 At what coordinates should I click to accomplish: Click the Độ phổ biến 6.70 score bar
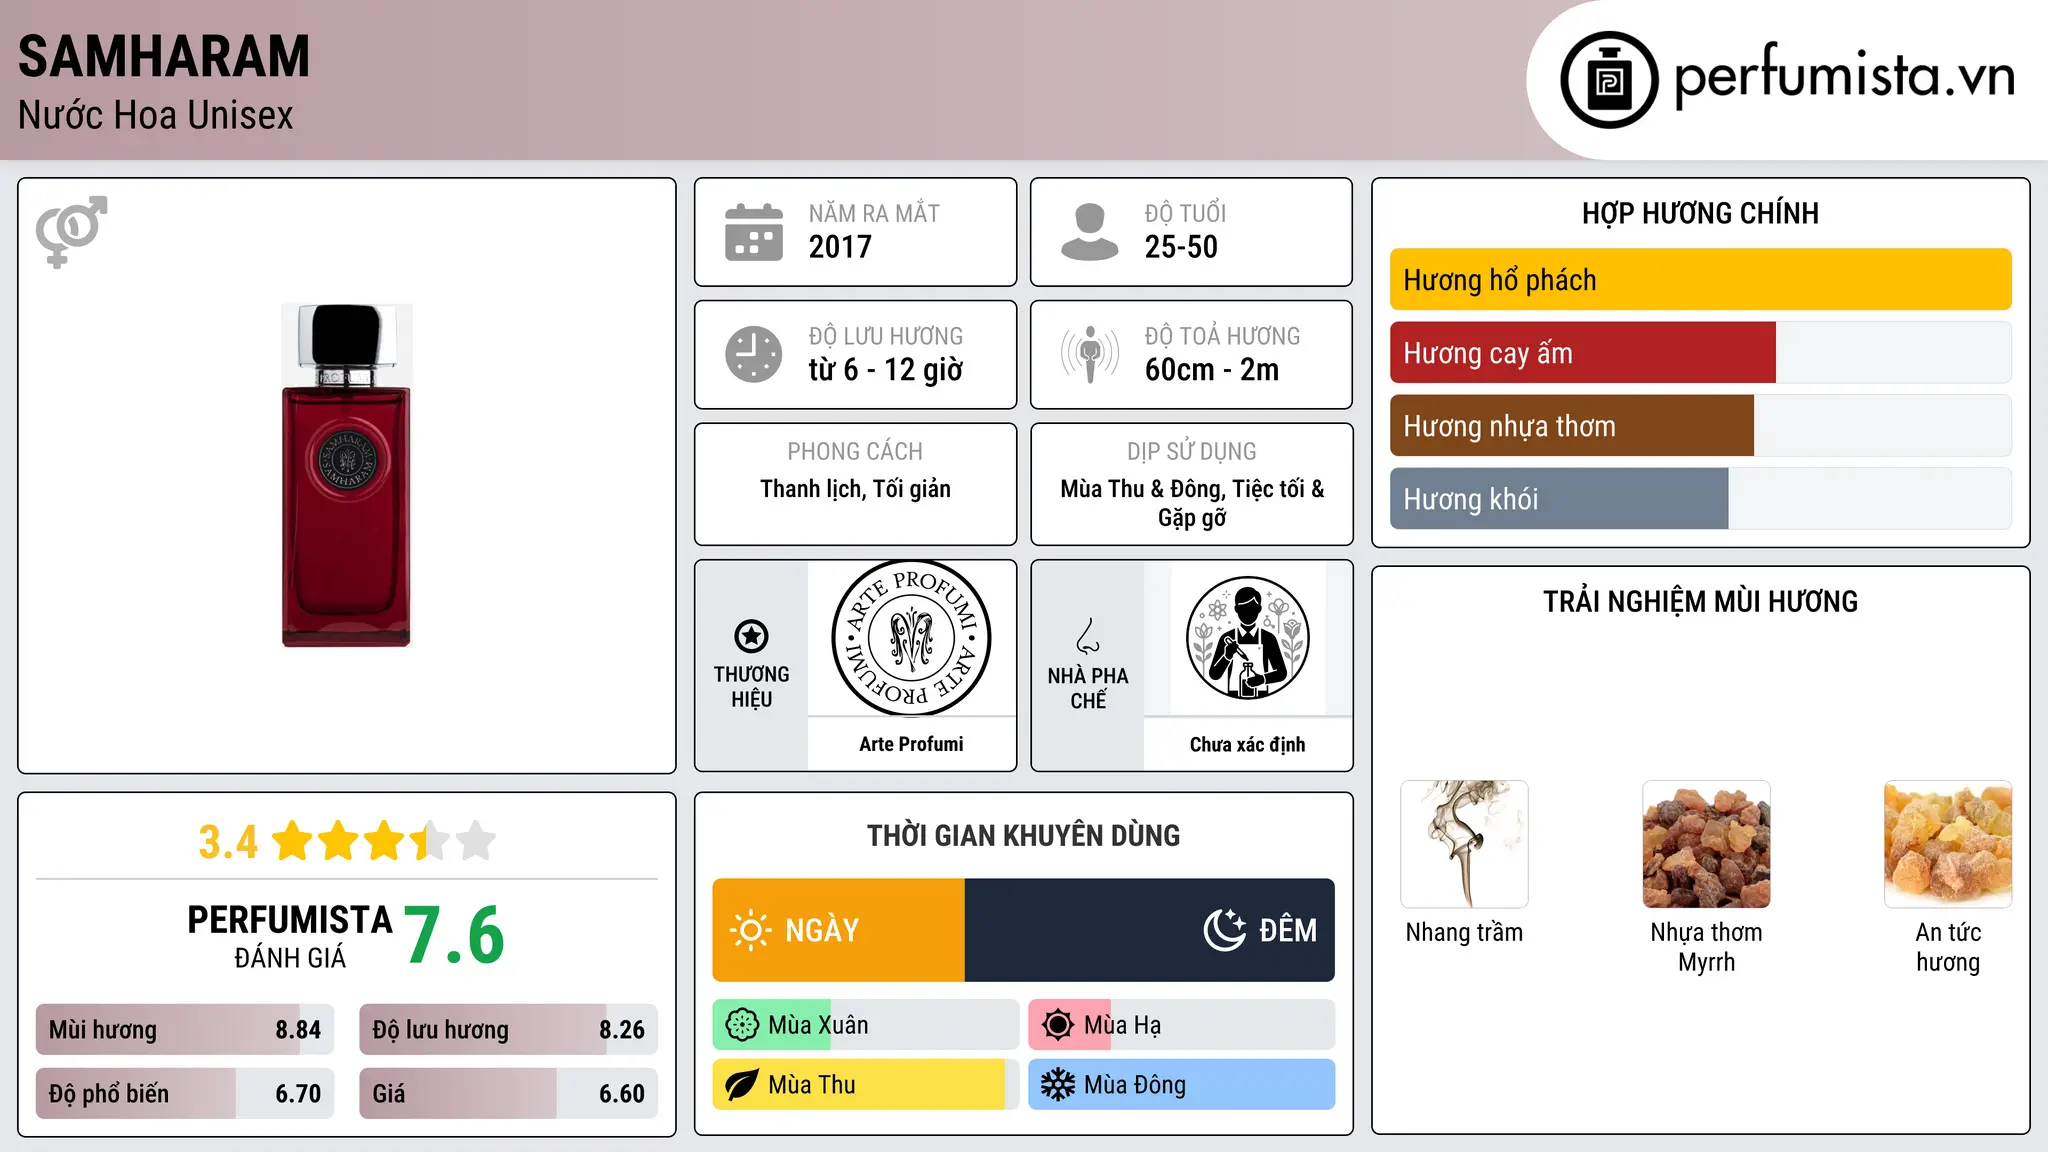pyautogui.click(x=185, y=1094)
